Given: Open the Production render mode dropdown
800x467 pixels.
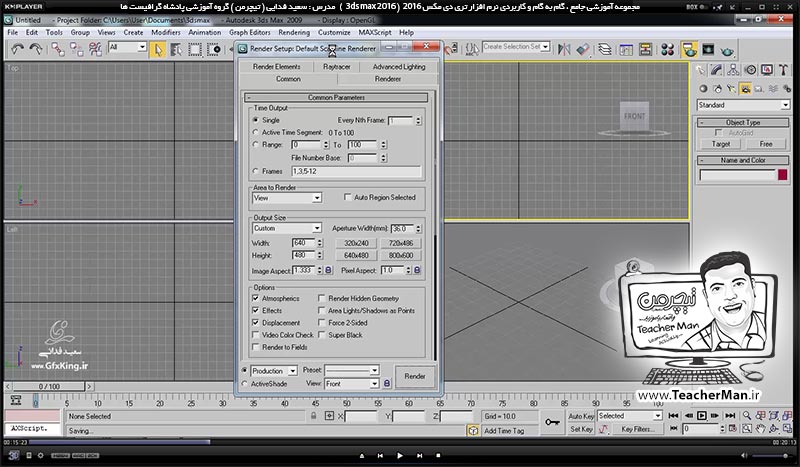Looking at the screenshot, I should (274, 371).
